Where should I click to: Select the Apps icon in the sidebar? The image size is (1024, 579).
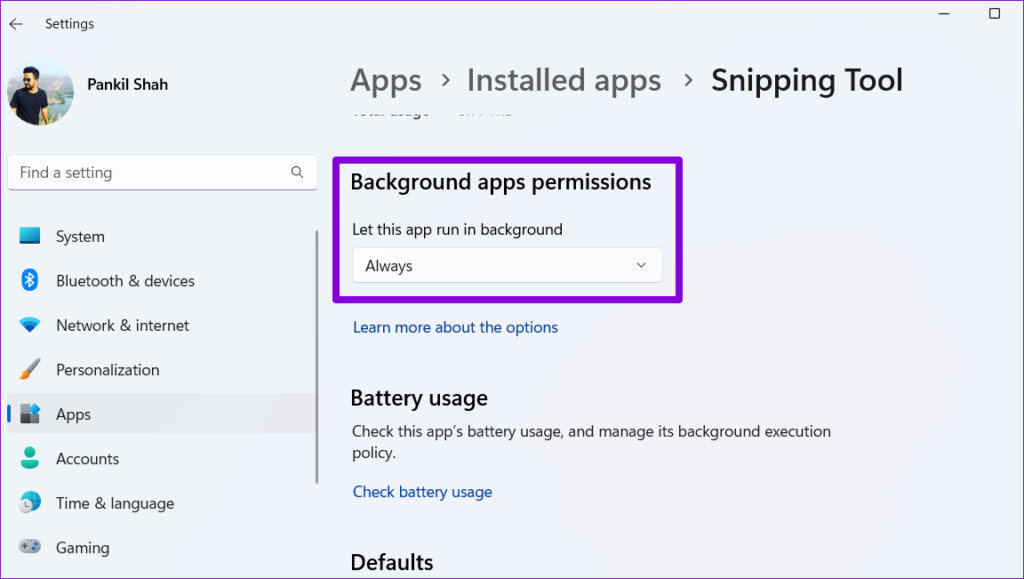(x=29, y=413)
